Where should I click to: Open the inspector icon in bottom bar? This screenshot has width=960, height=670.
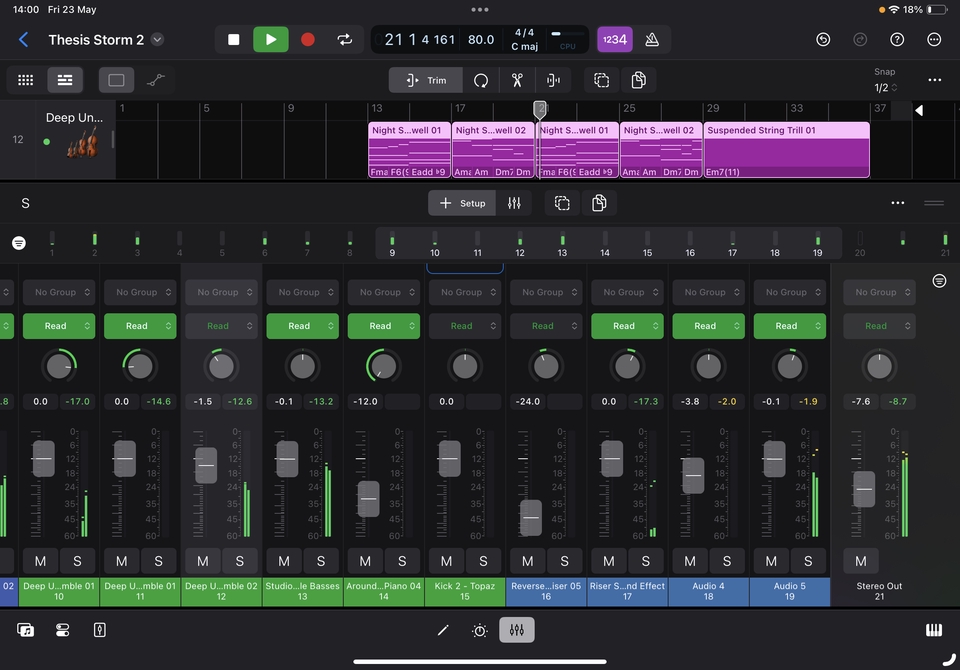point(100,630)
